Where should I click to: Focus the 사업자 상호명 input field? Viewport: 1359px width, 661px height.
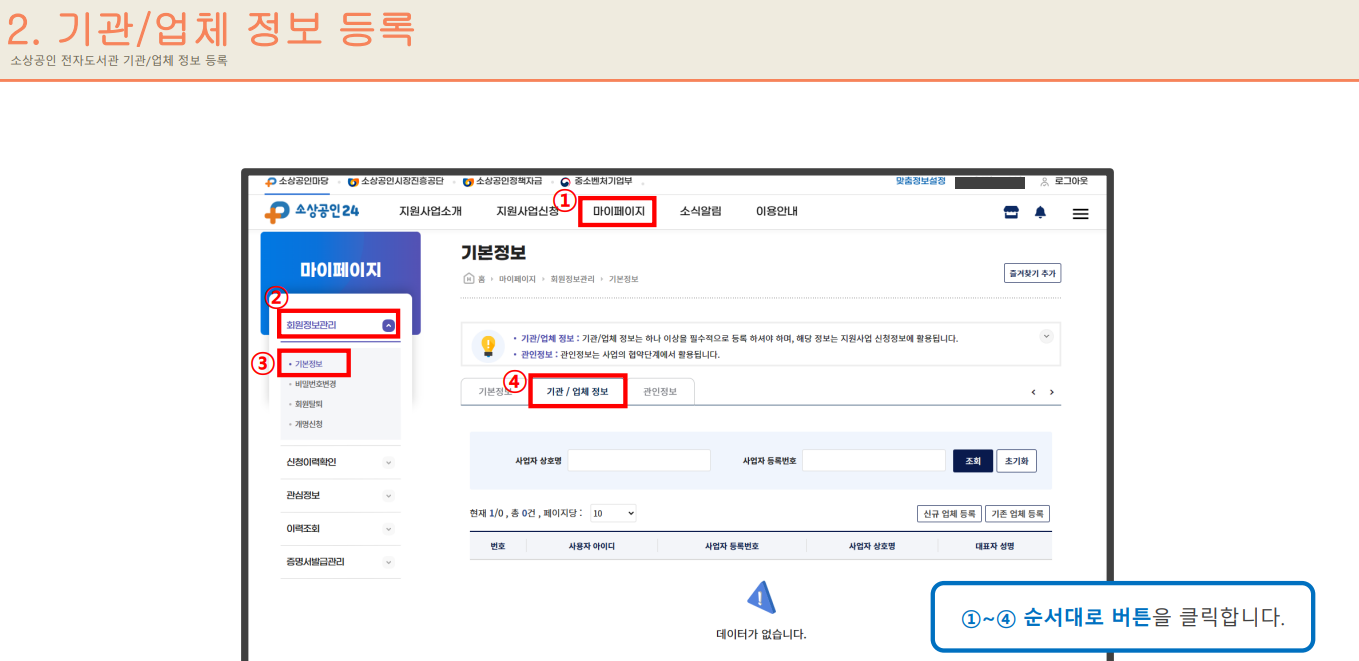pos(639,460)
